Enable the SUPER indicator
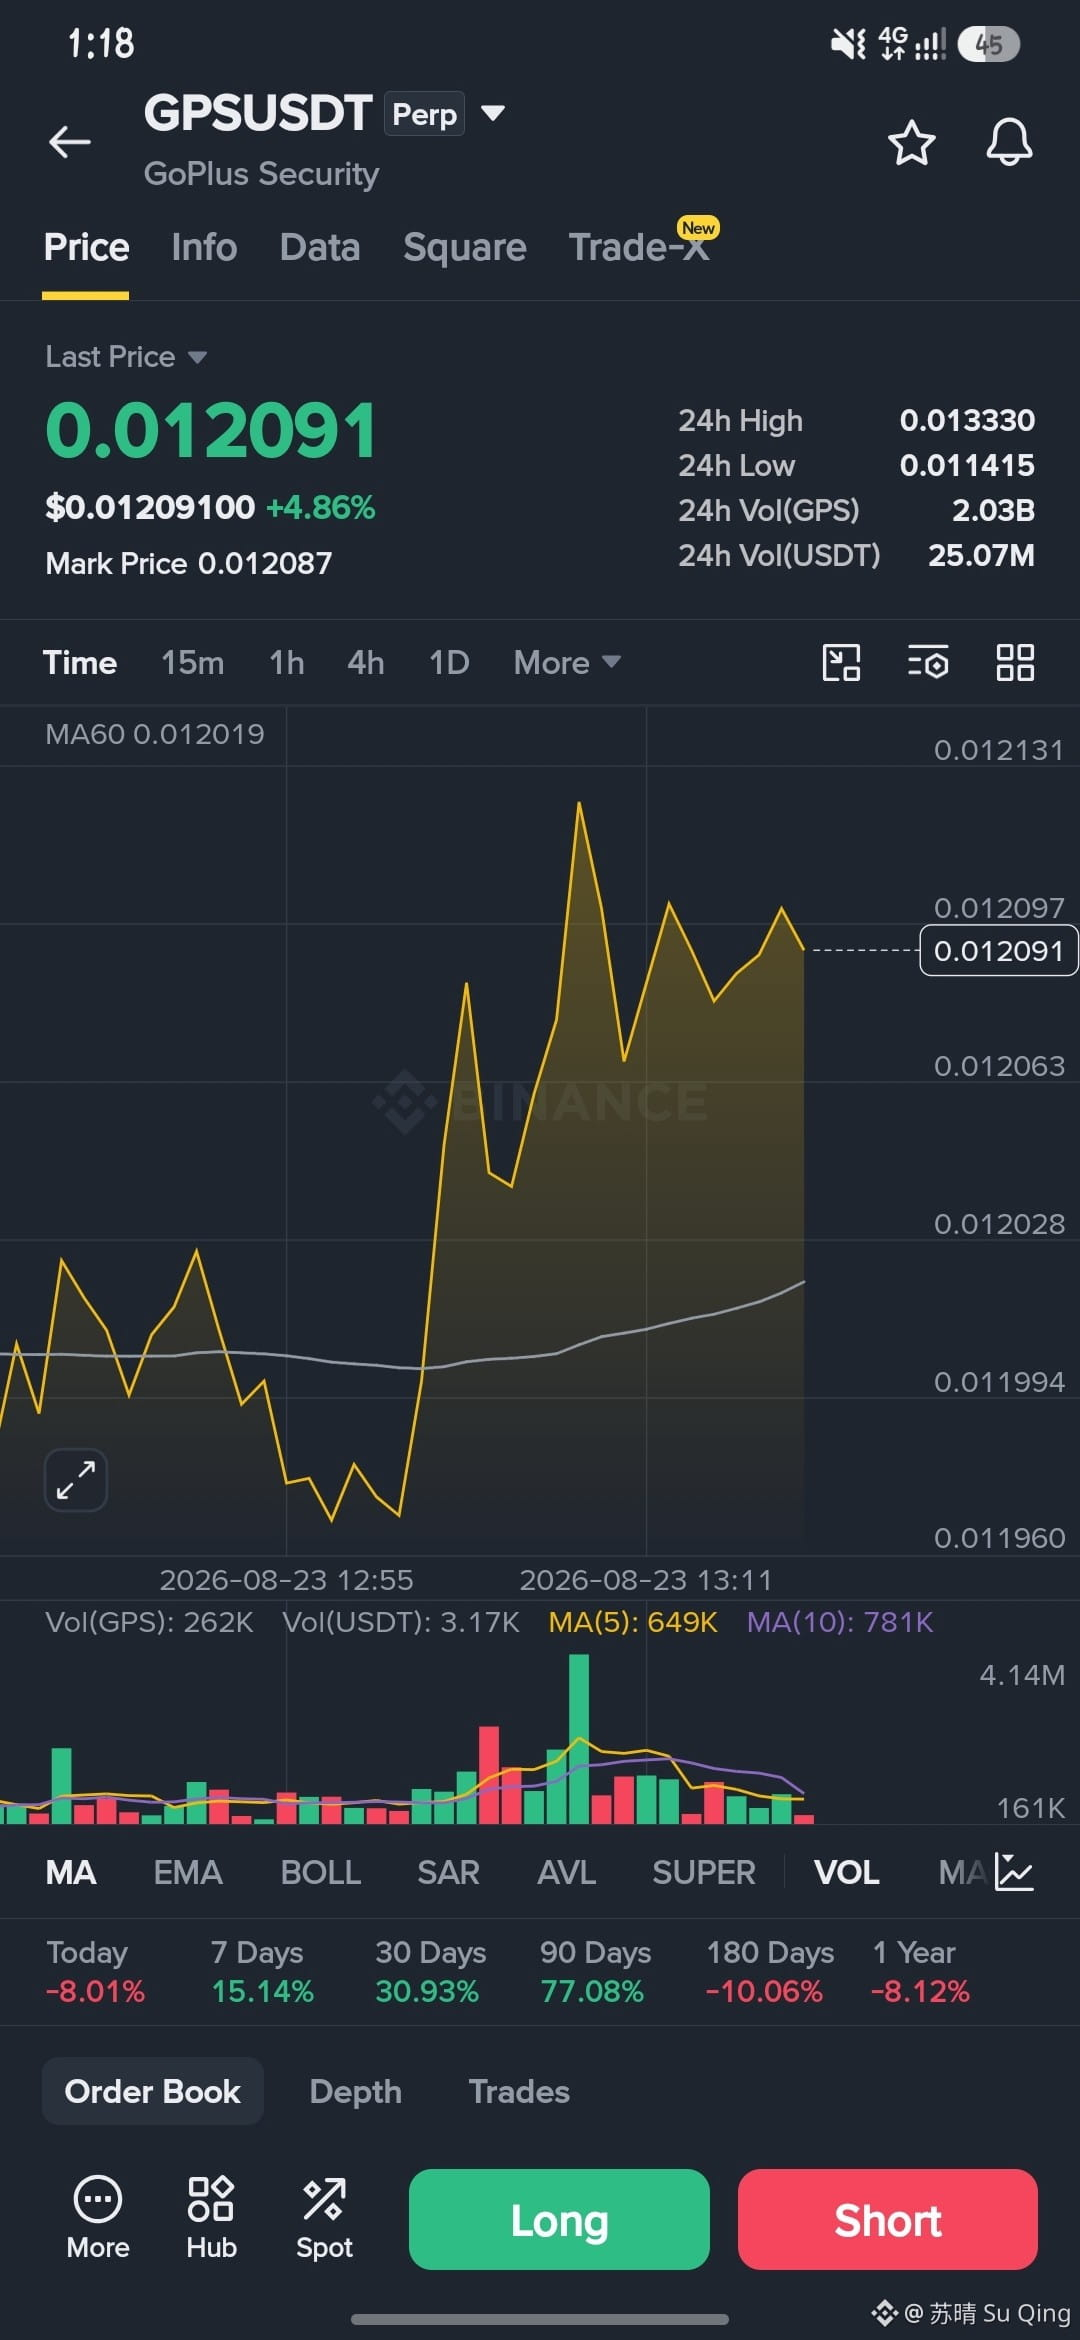This screenshot has height=2340, width=1080. (704, 1872)
